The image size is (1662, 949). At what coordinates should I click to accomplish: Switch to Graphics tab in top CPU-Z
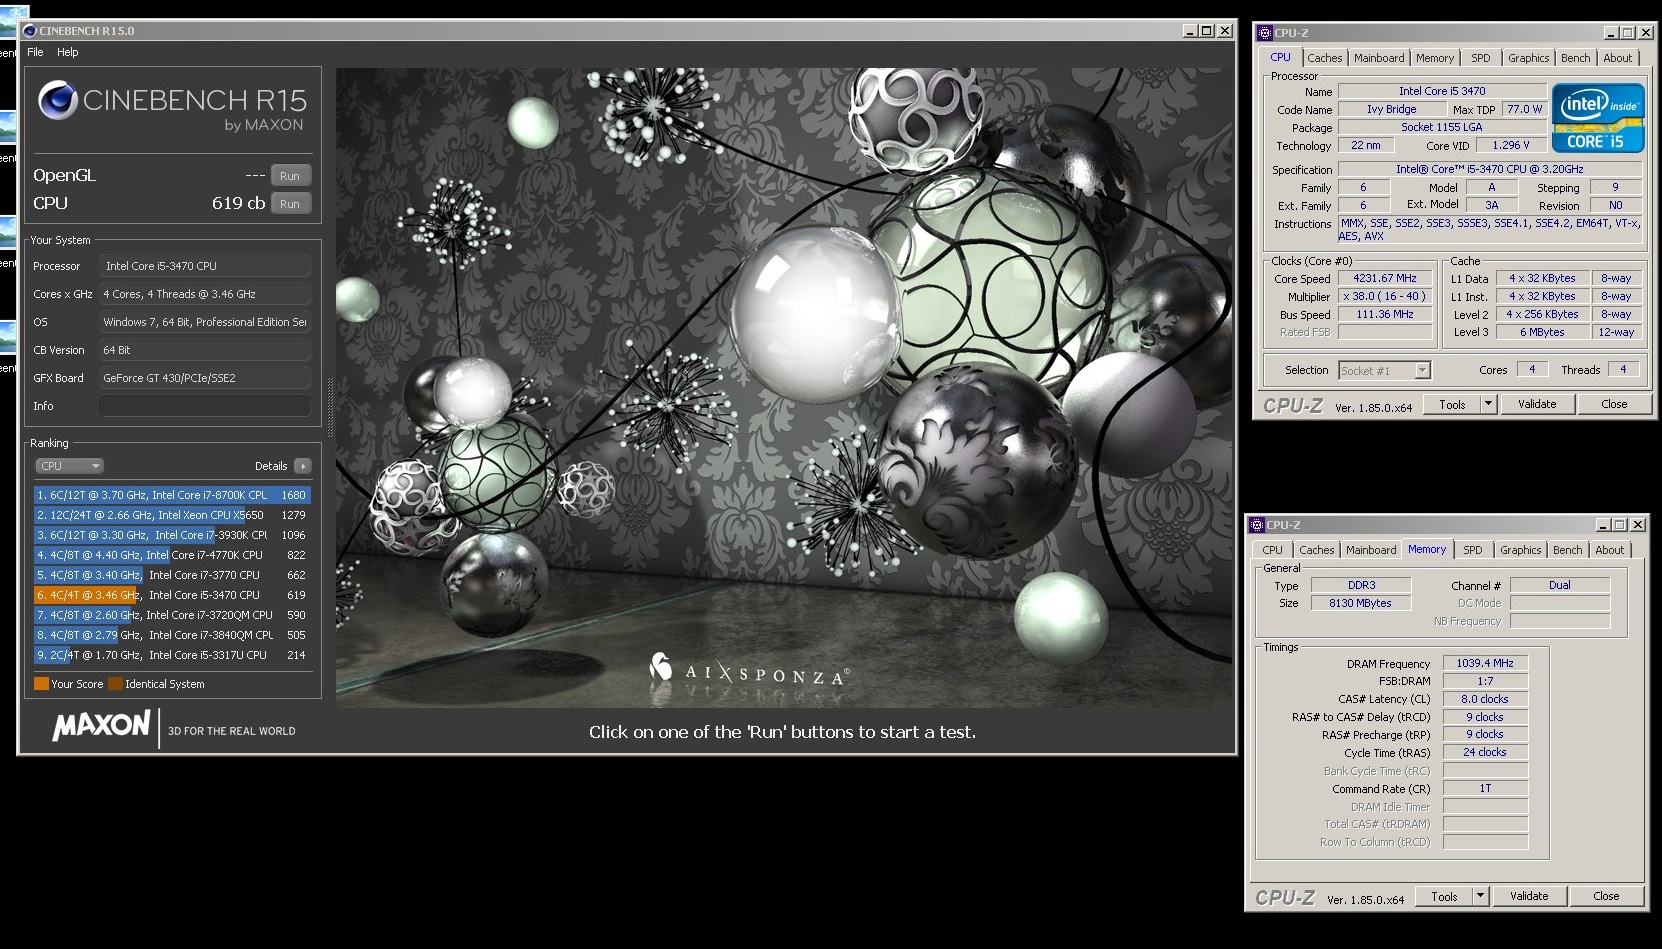1528,58
